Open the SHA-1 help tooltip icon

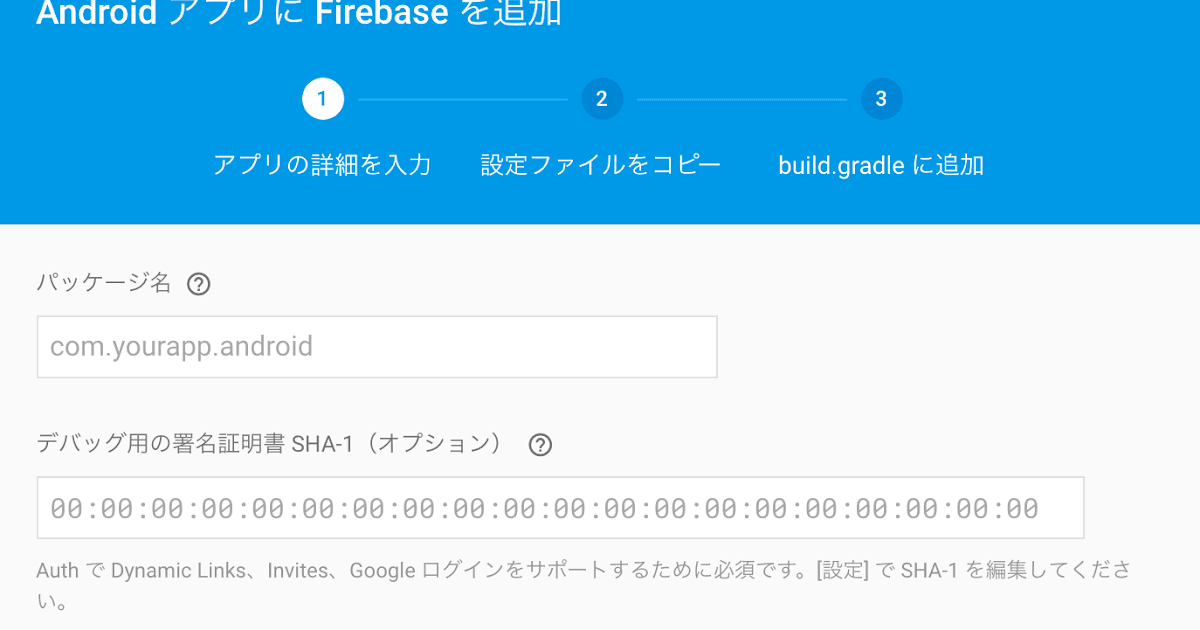click(540, 444)
